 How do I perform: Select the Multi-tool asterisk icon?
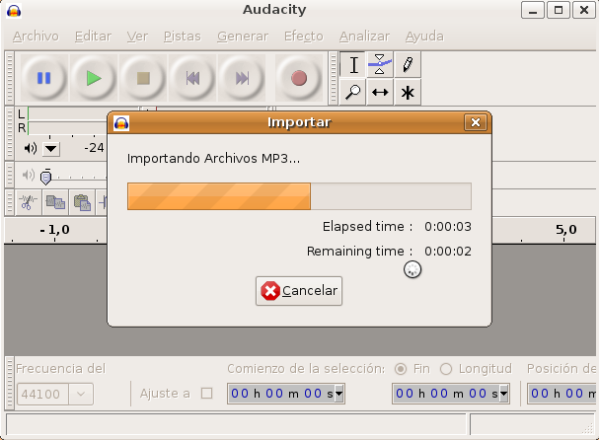pyautogui.click(x=407, y=92)
